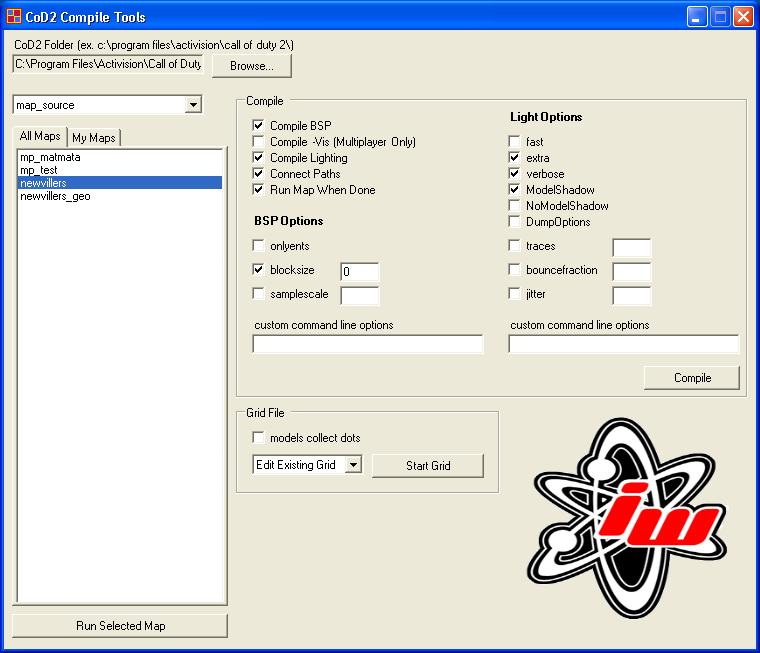
Task: Minimize the CoD2 Compile Tools window
Action: point(697,17)
